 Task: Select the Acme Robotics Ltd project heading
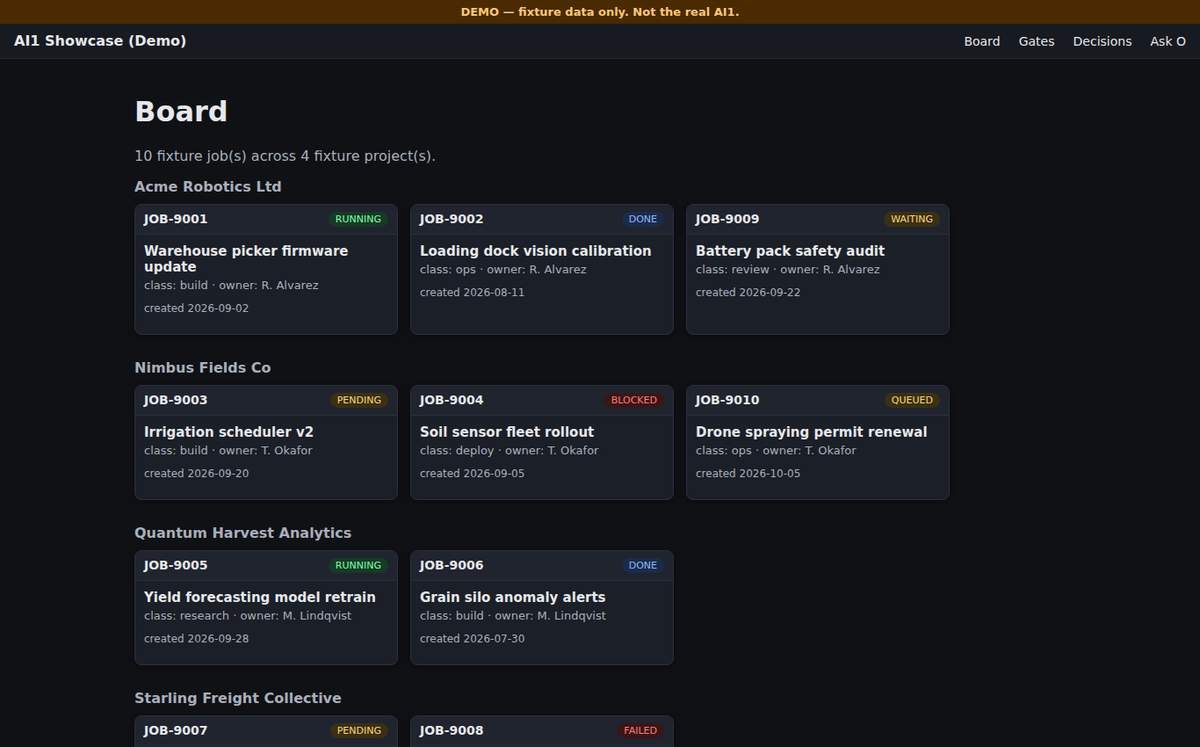(208, 186)
